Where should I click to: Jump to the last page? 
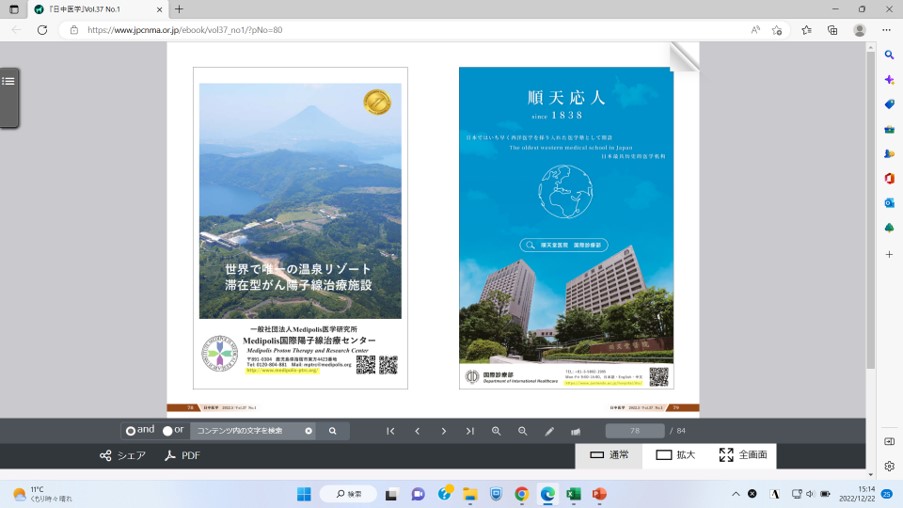click(x=470, y=431)
